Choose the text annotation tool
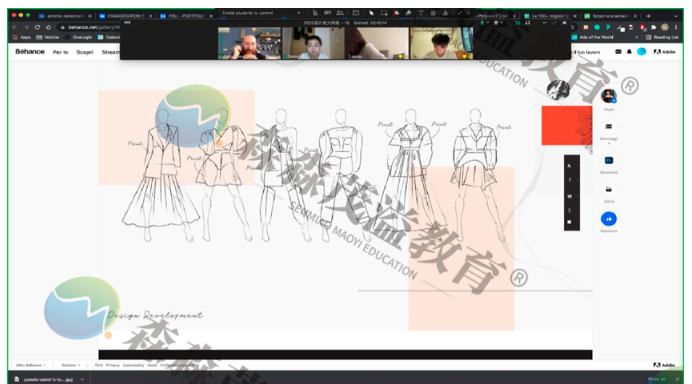Image resolution: width=692 pixels, height=384 pixels. coord(421,13)
